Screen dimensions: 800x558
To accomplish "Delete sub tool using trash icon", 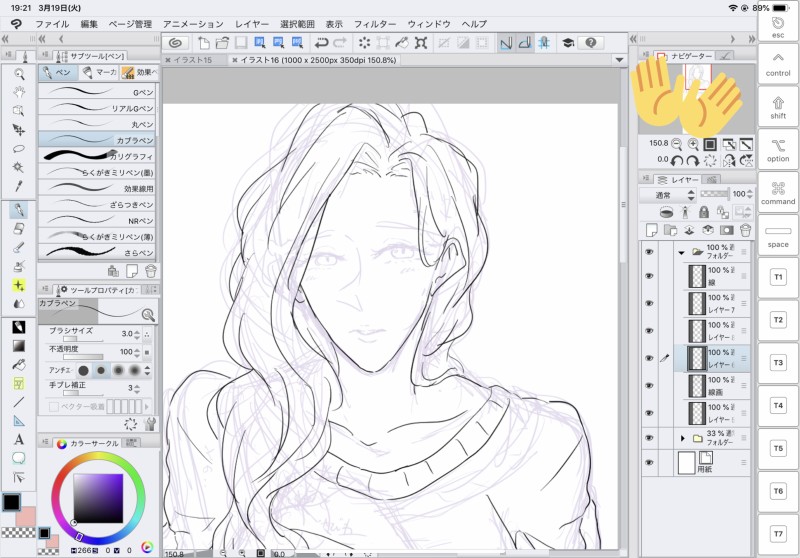I will coord(151,271).
